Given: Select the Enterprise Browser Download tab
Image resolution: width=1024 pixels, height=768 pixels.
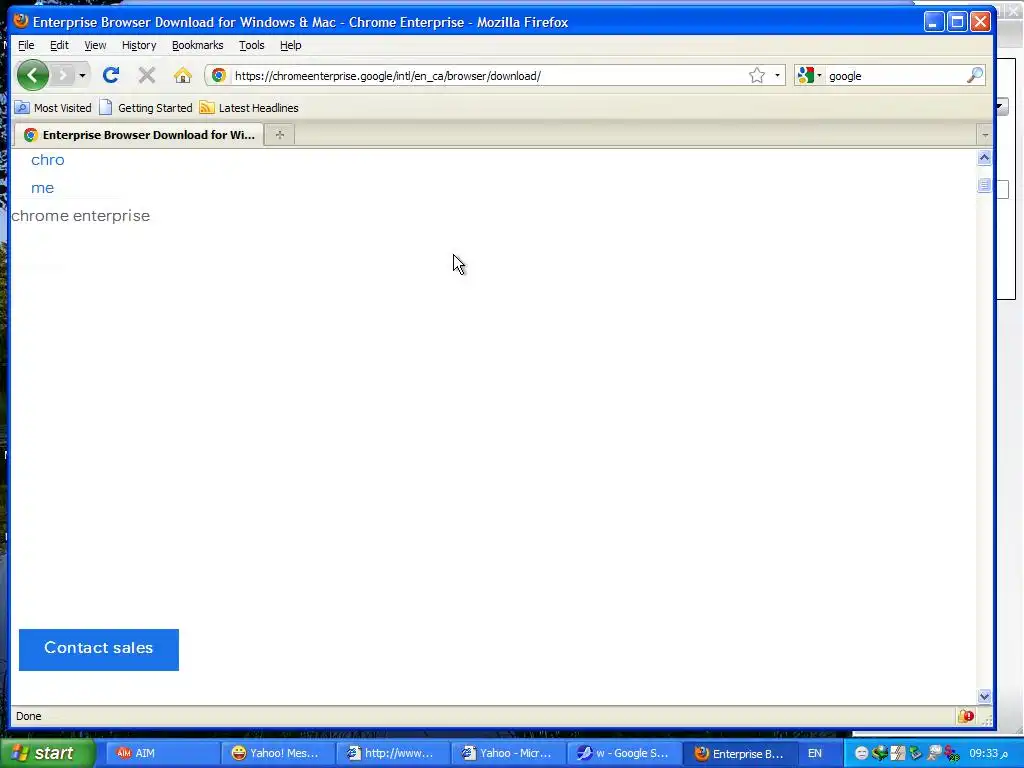Looking at the screenshot, I should click(x=138, y=135).
